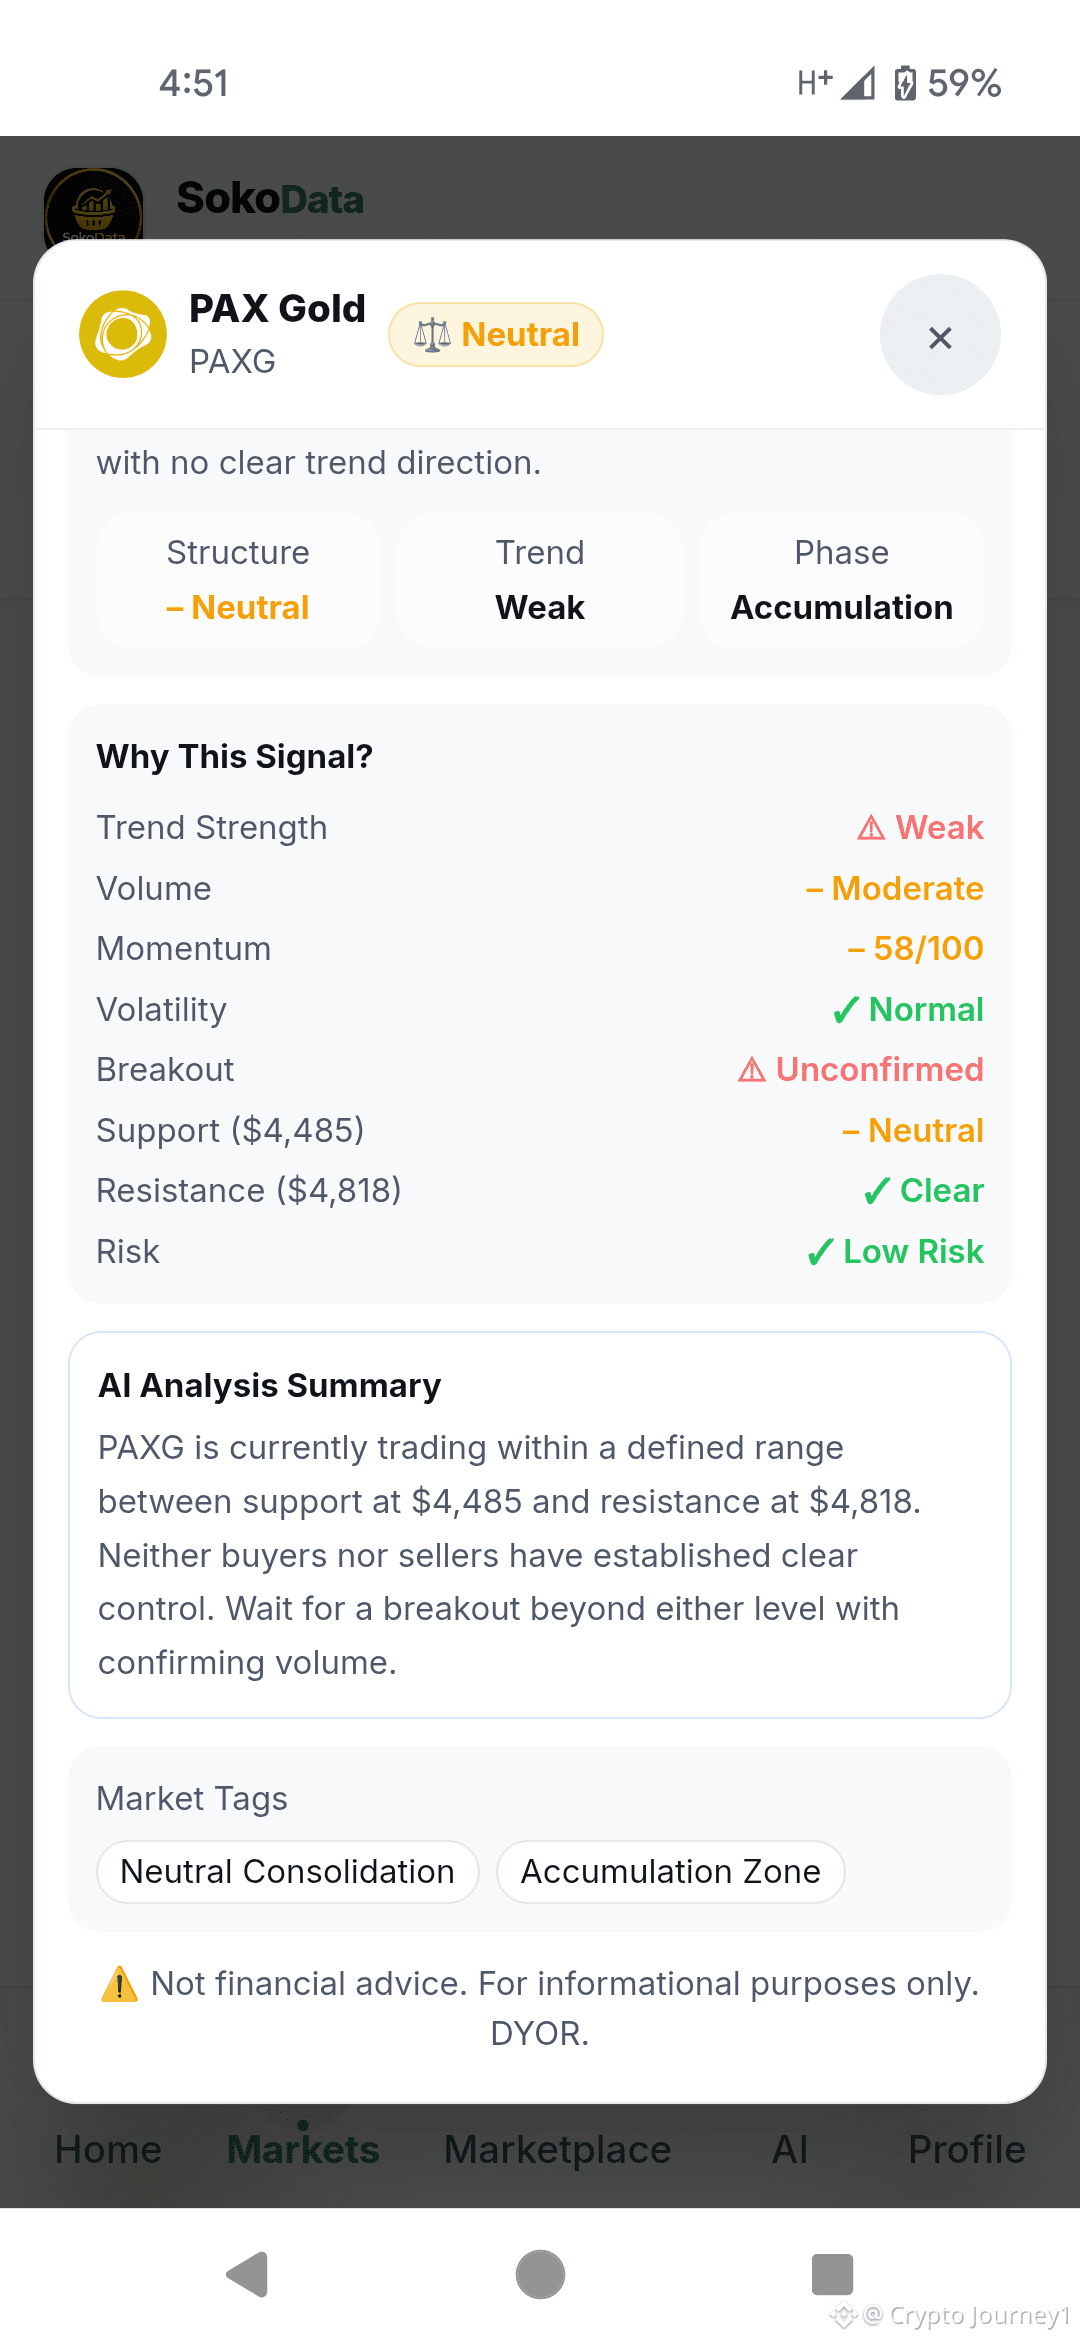Tap the Structure Neutral card

pos(238,580)
